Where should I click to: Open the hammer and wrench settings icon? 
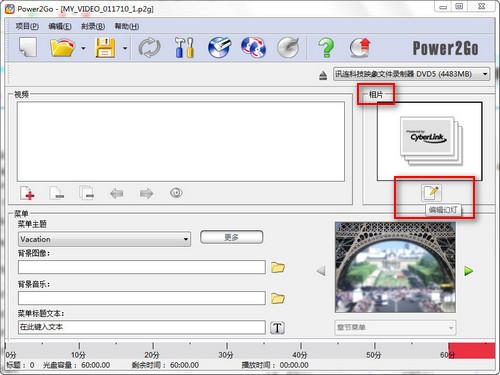point(184,48)
